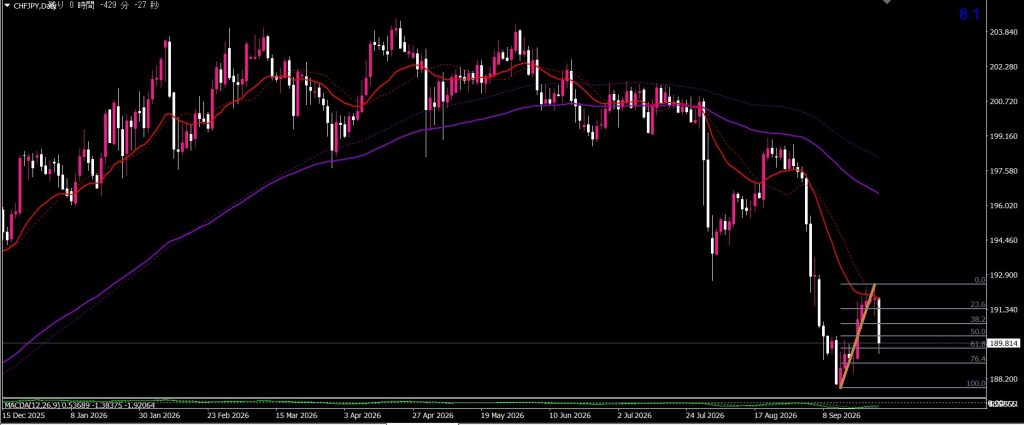
Task: Click the 8 Jan 2026 date label
Action: point(89,415)
